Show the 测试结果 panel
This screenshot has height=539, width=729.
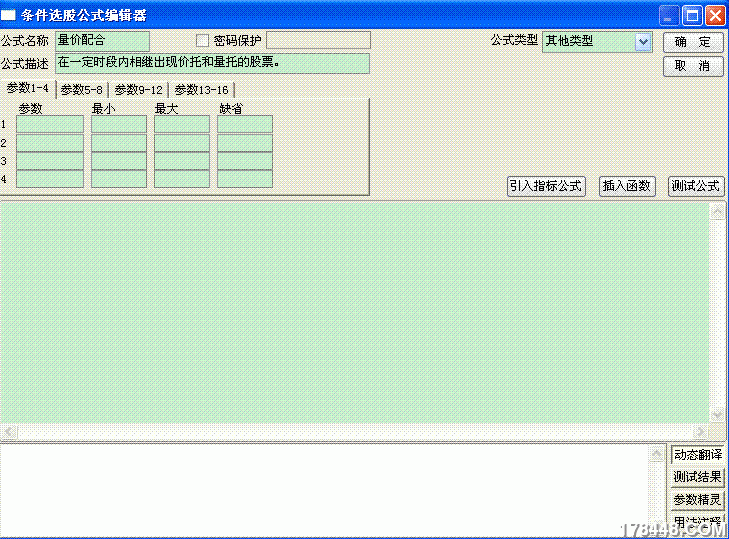pos(697,477)
